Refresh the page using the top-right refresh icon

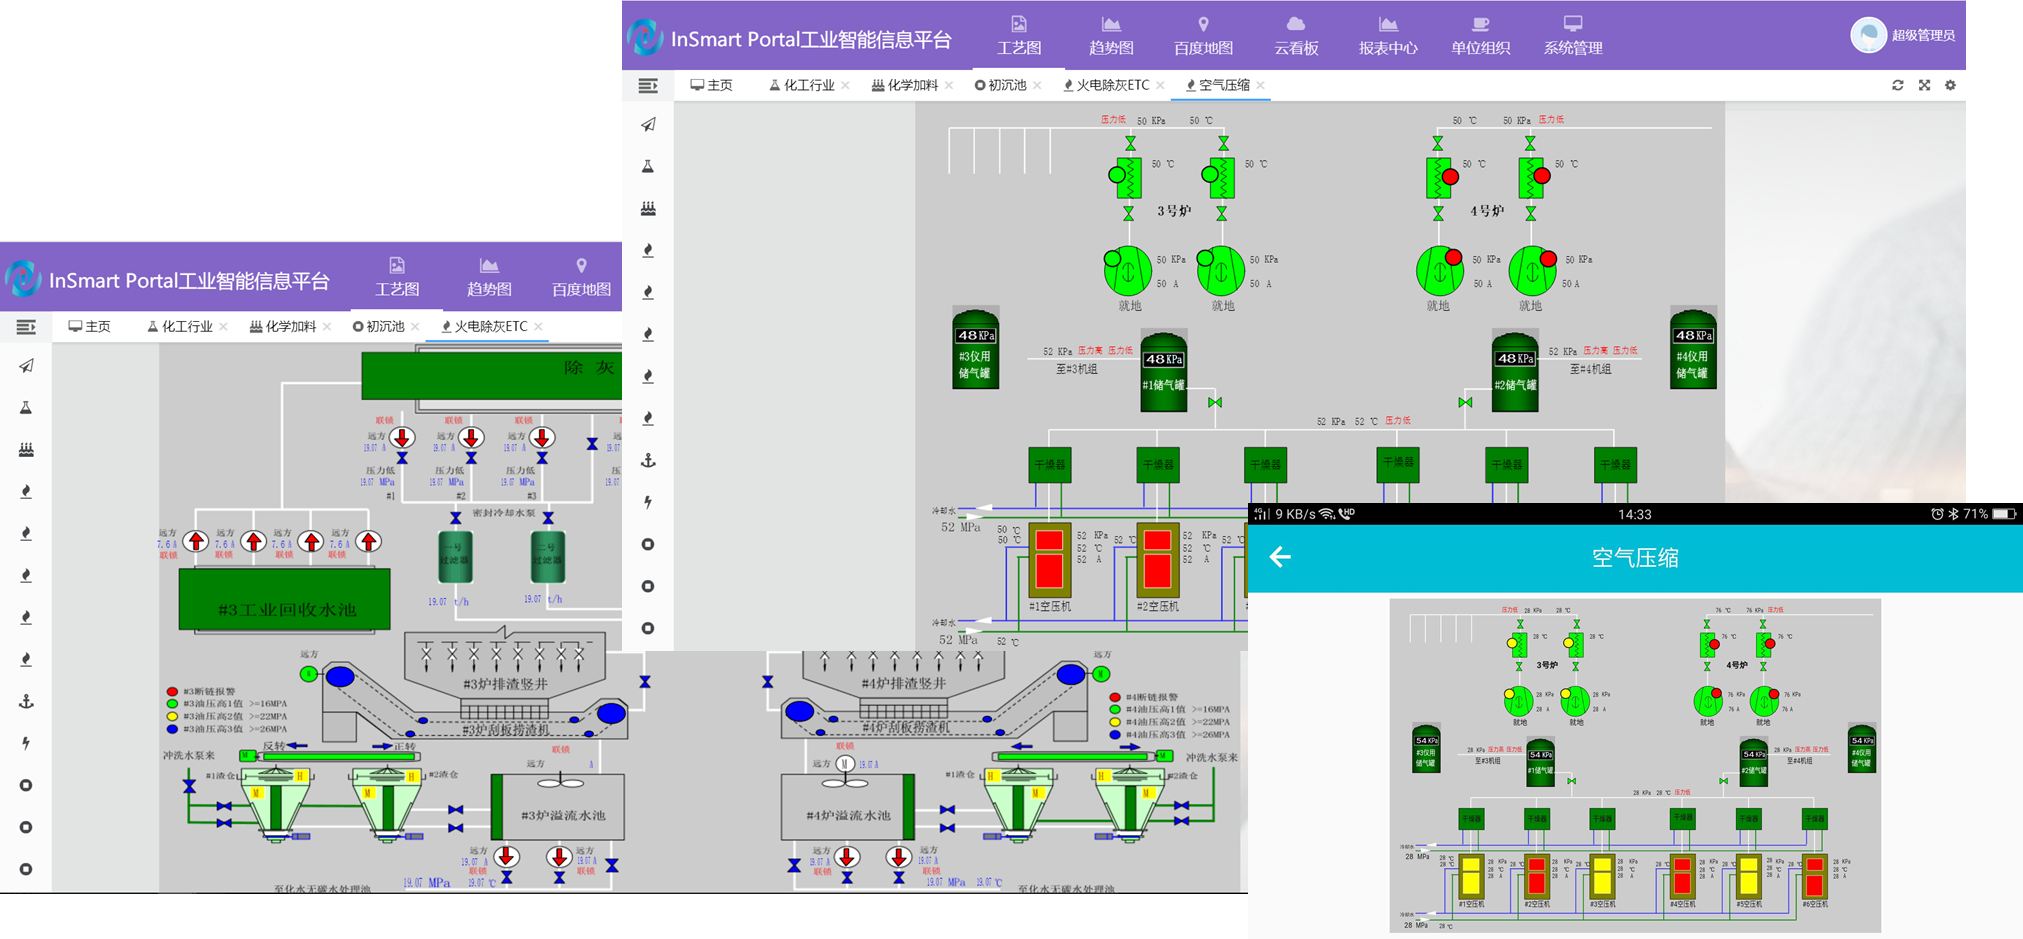click(1897, 85)
